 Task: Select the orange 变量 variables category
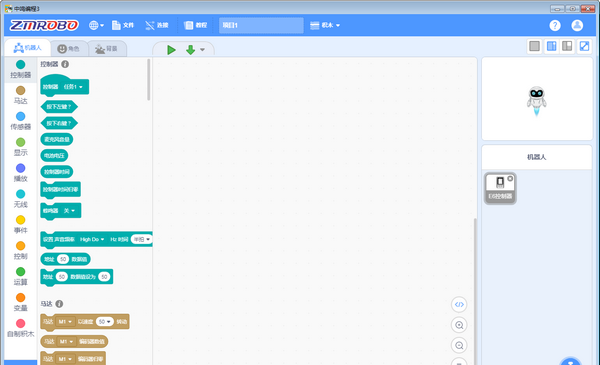[21, 302]
